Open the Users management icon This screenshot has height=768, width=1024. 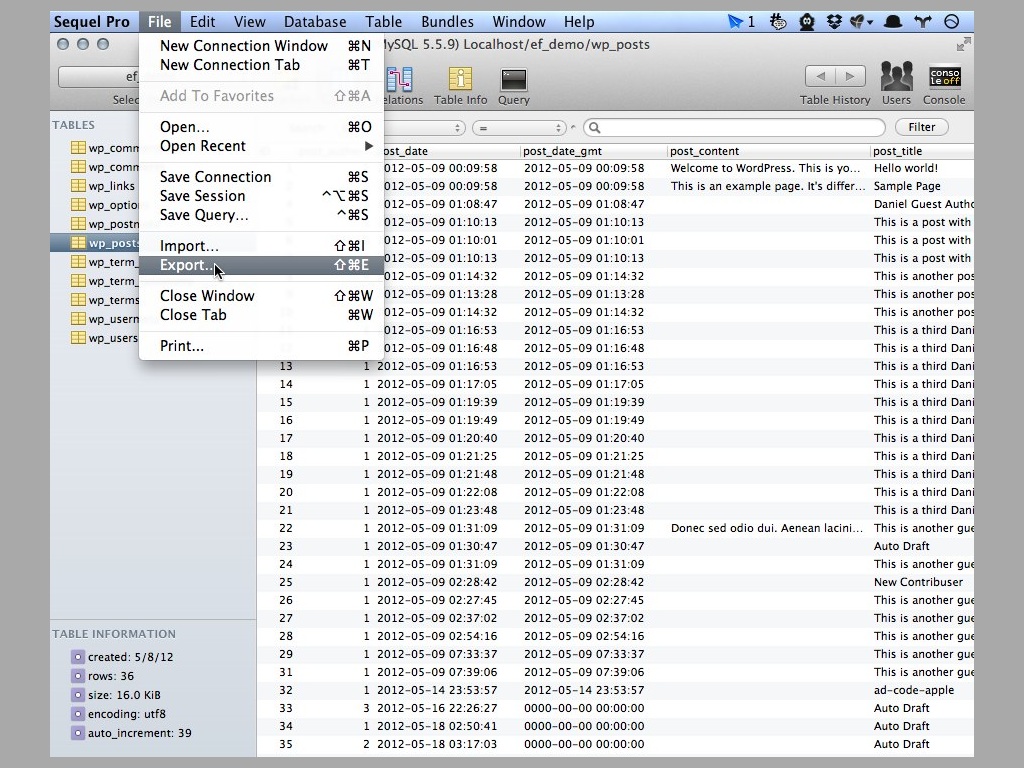(x=896, y=76)
